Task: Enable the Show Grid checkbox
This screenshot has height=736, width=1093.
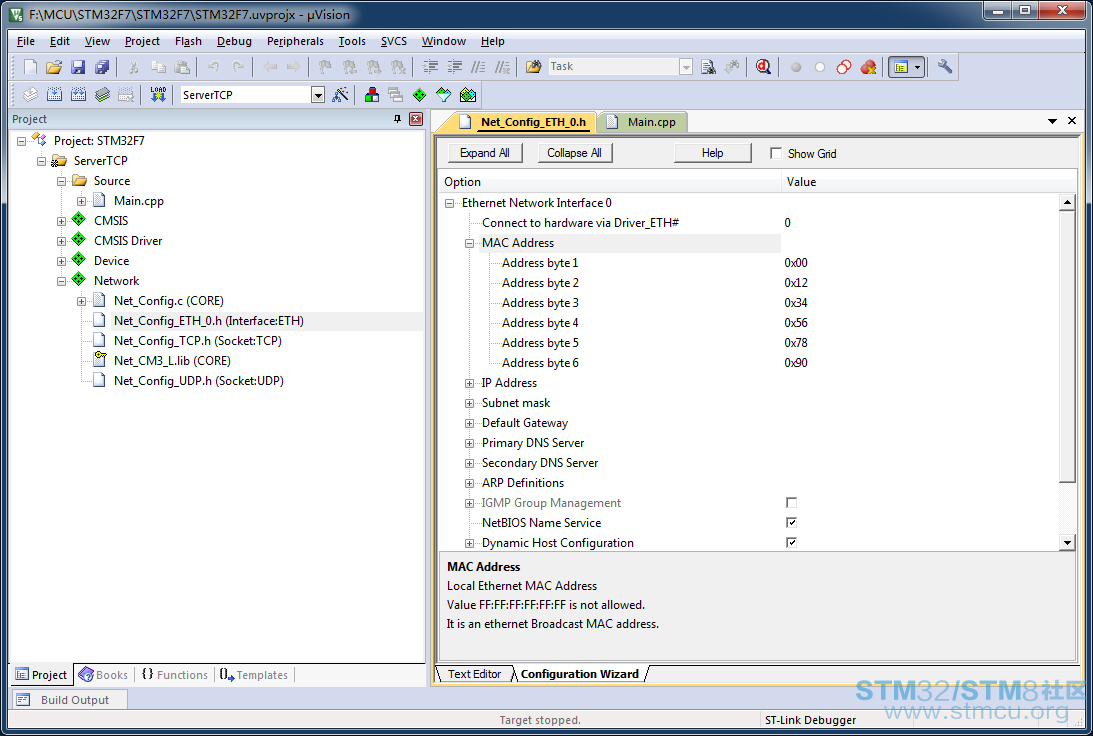Action: [776, 153]
